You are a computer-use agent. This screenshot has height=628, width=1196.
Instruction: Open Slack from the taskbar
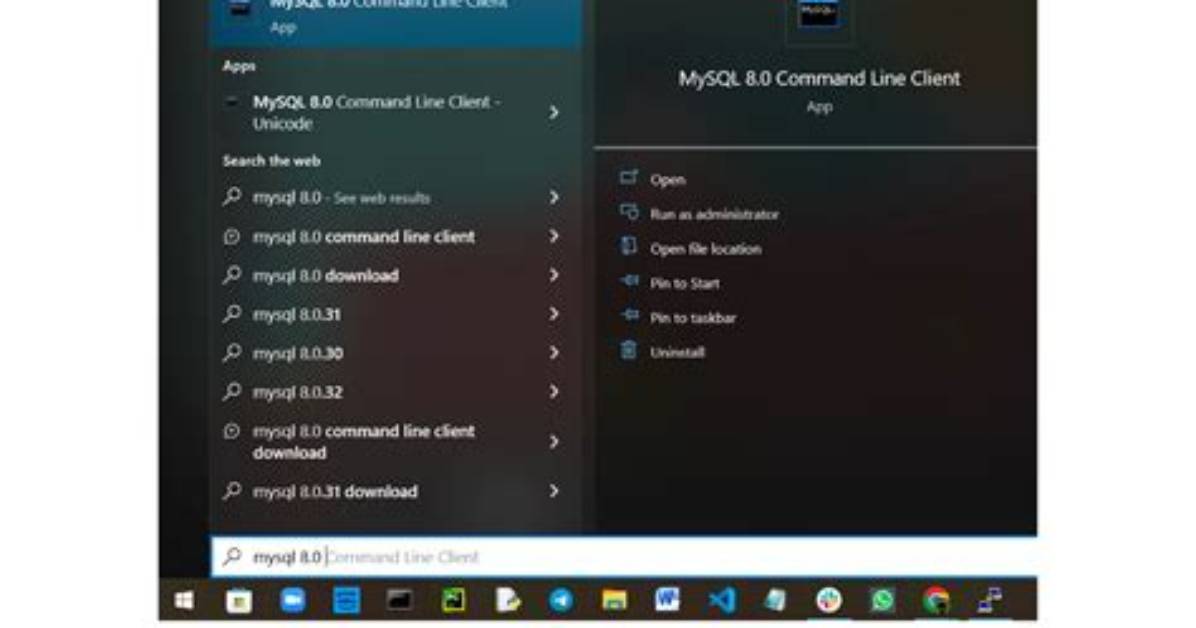829,601
